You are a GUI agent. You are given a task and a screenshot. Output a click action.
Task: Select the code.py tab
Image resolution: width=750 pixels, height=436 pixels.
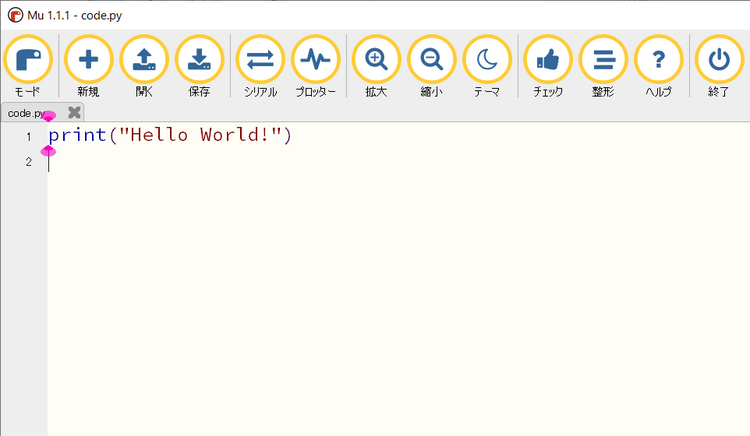click(28, 113)
